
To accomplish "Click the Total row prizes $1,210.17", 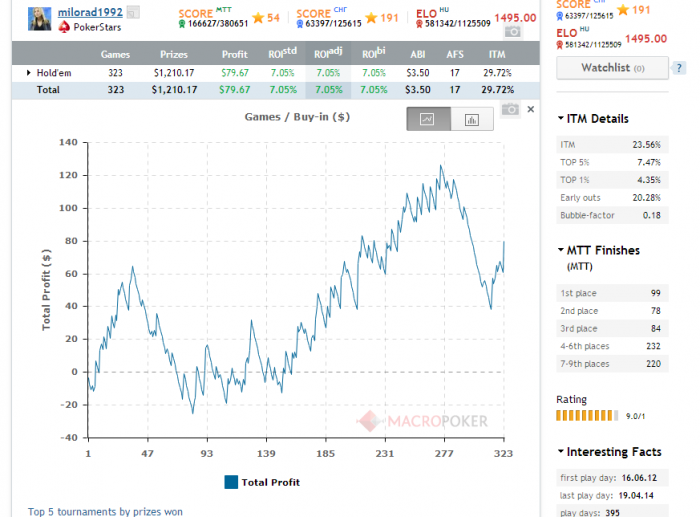I will coord(174,90).
